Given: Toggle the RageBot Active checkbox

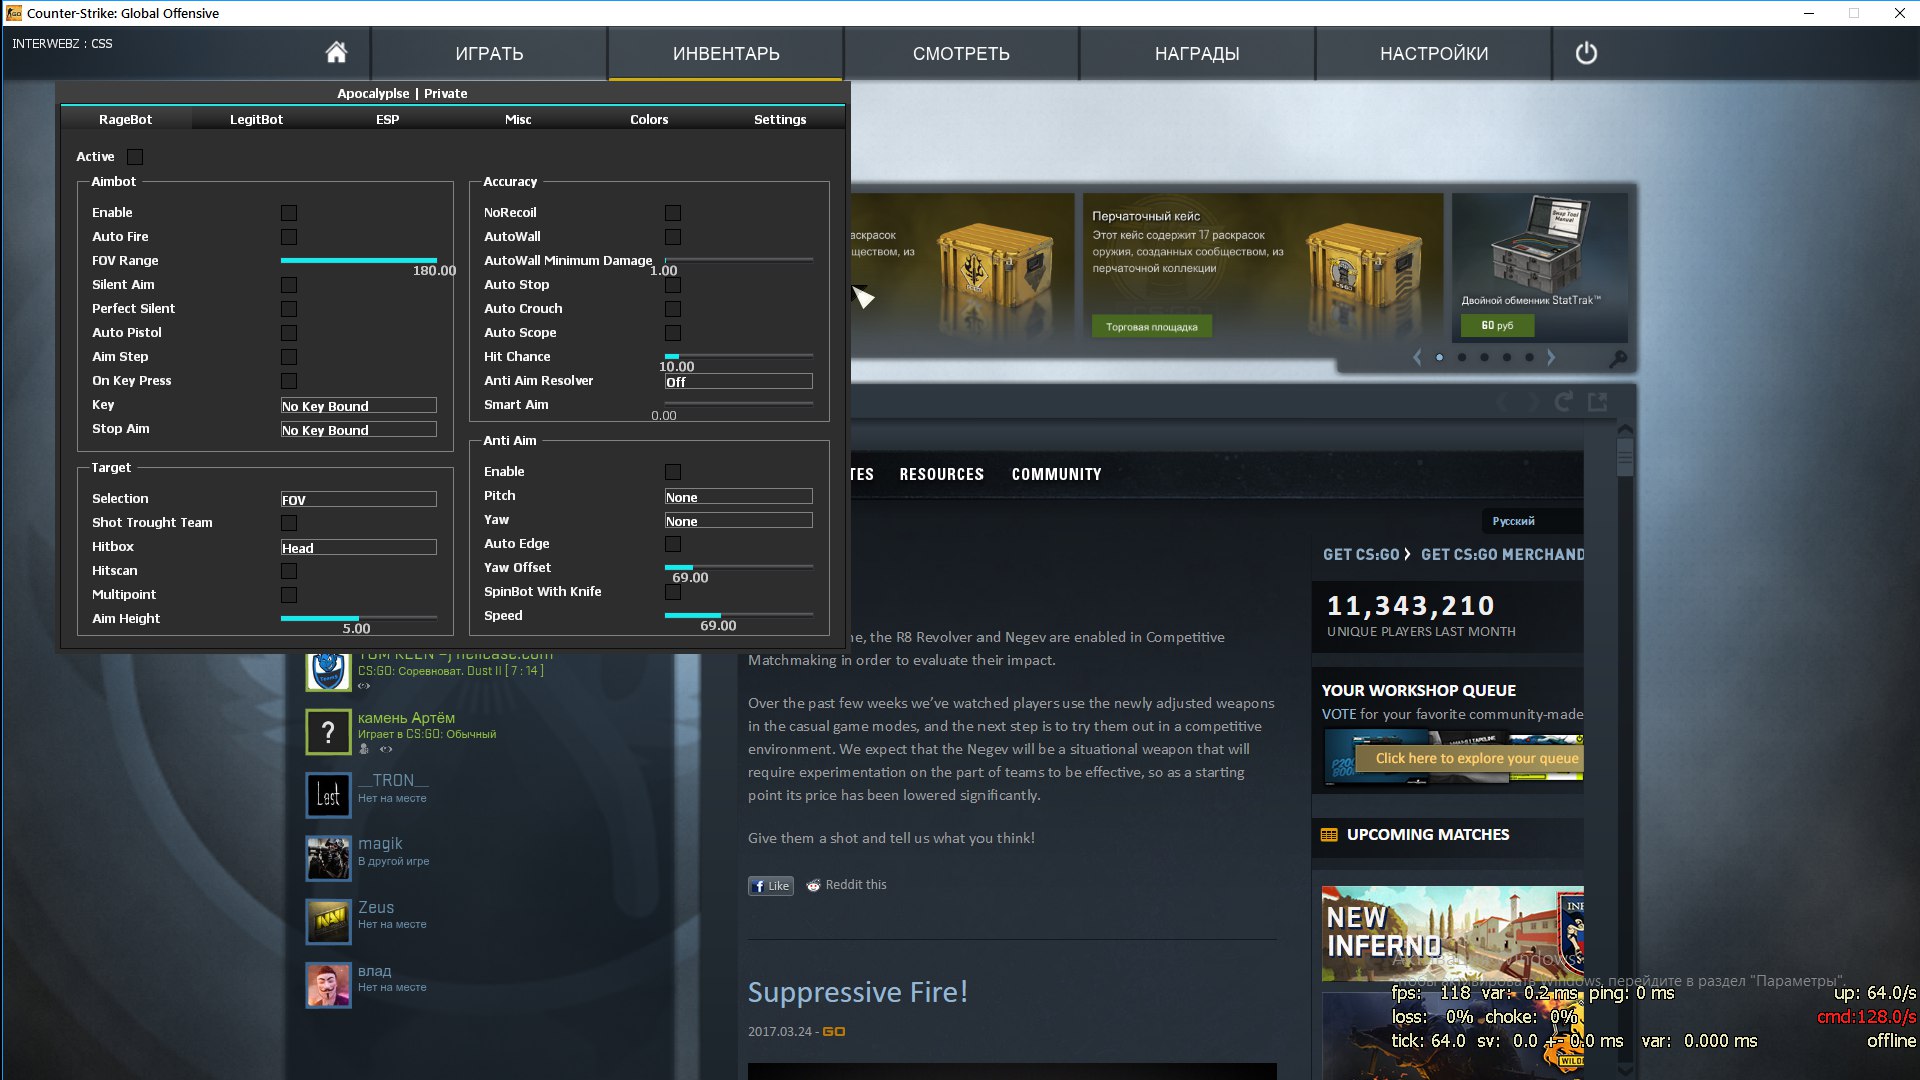Looking at the screenshot, I should coord(135,157).
